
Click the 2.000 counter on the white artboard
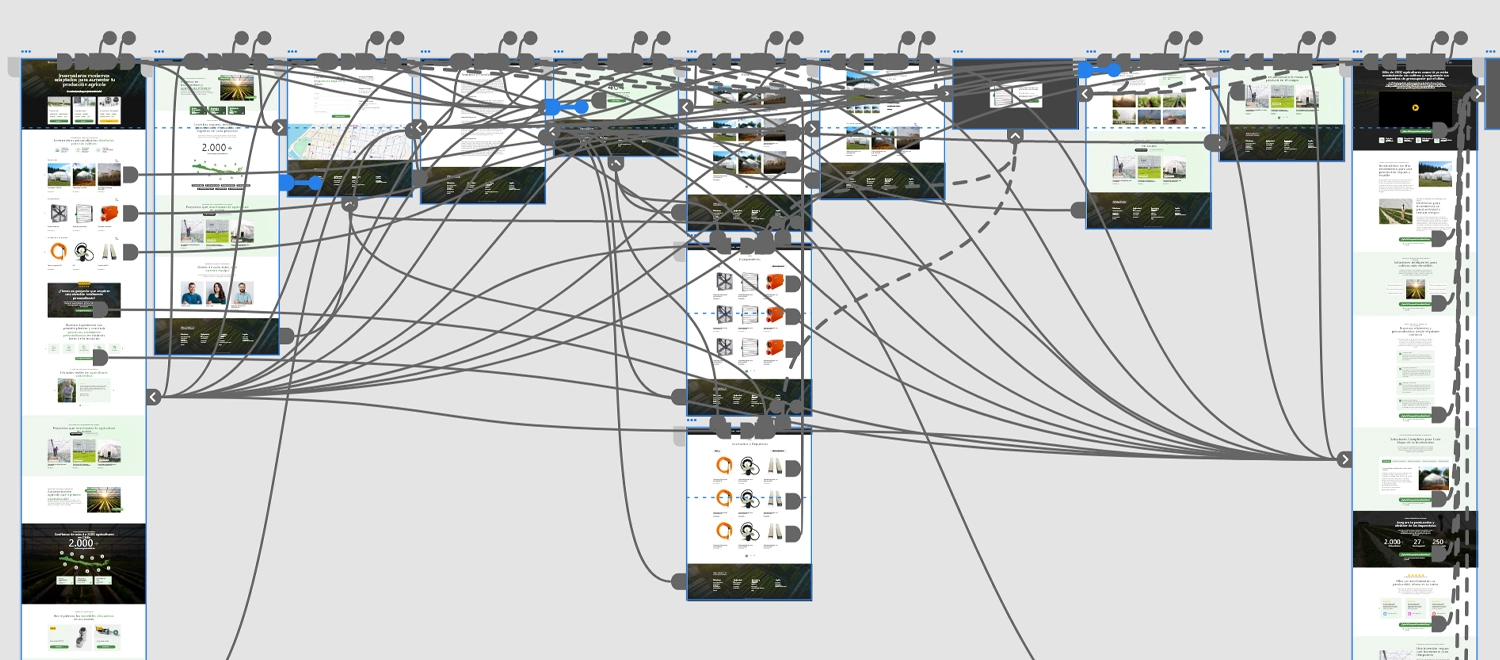(x=216, y=148)
